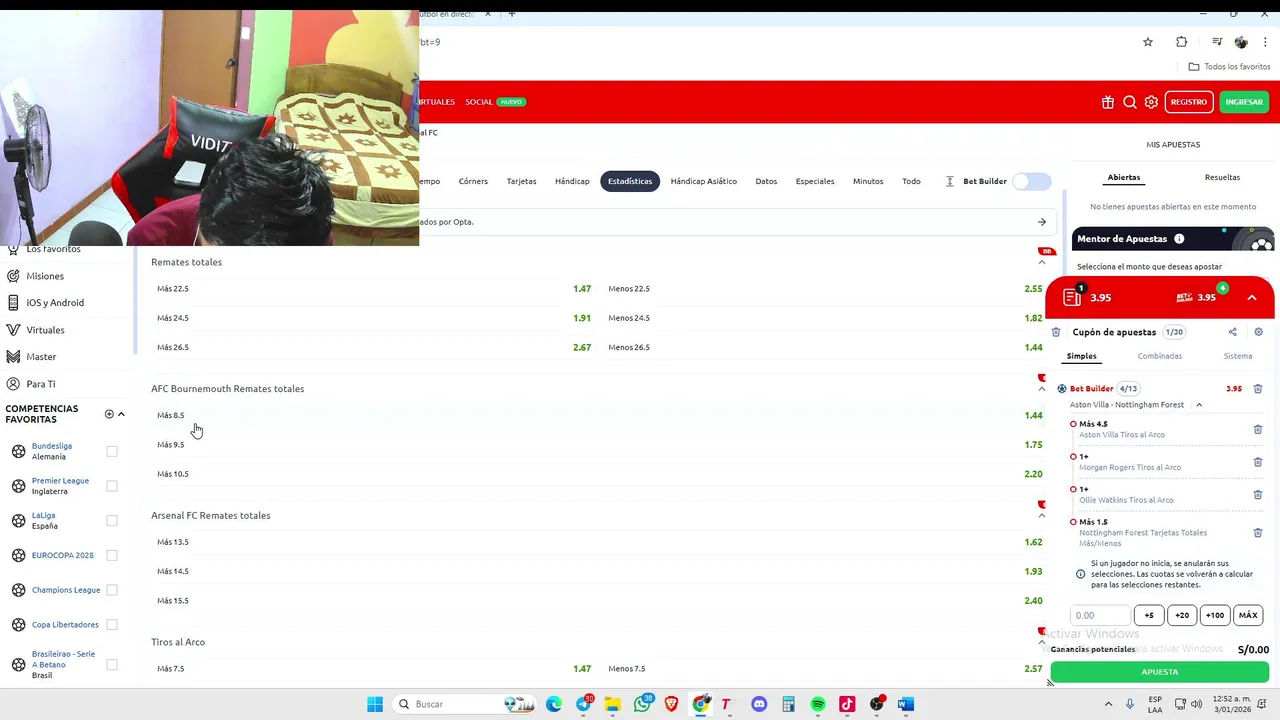Viewport: 1280px width, 720px height.
Task: Open the search magnifier in red header
Action: (1130, 102)
